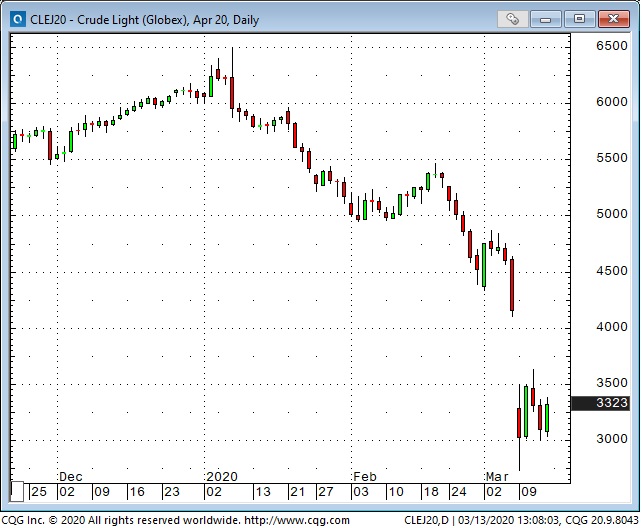
Task: Click the 13 date label on time axis
Action: (262, 492)
